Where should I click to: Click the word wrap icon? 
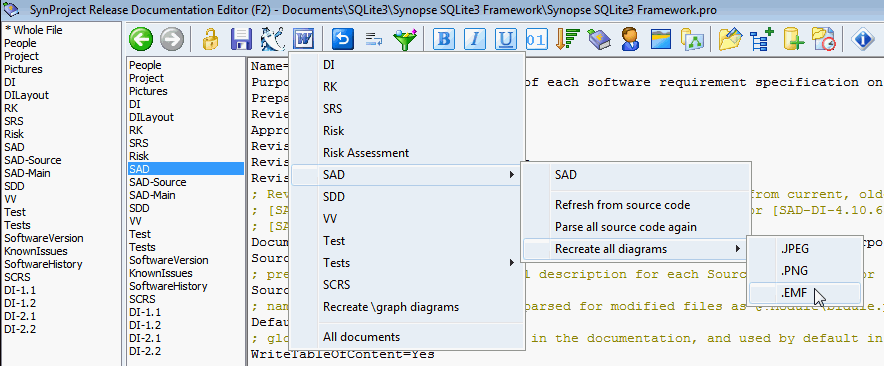(374, 39)
